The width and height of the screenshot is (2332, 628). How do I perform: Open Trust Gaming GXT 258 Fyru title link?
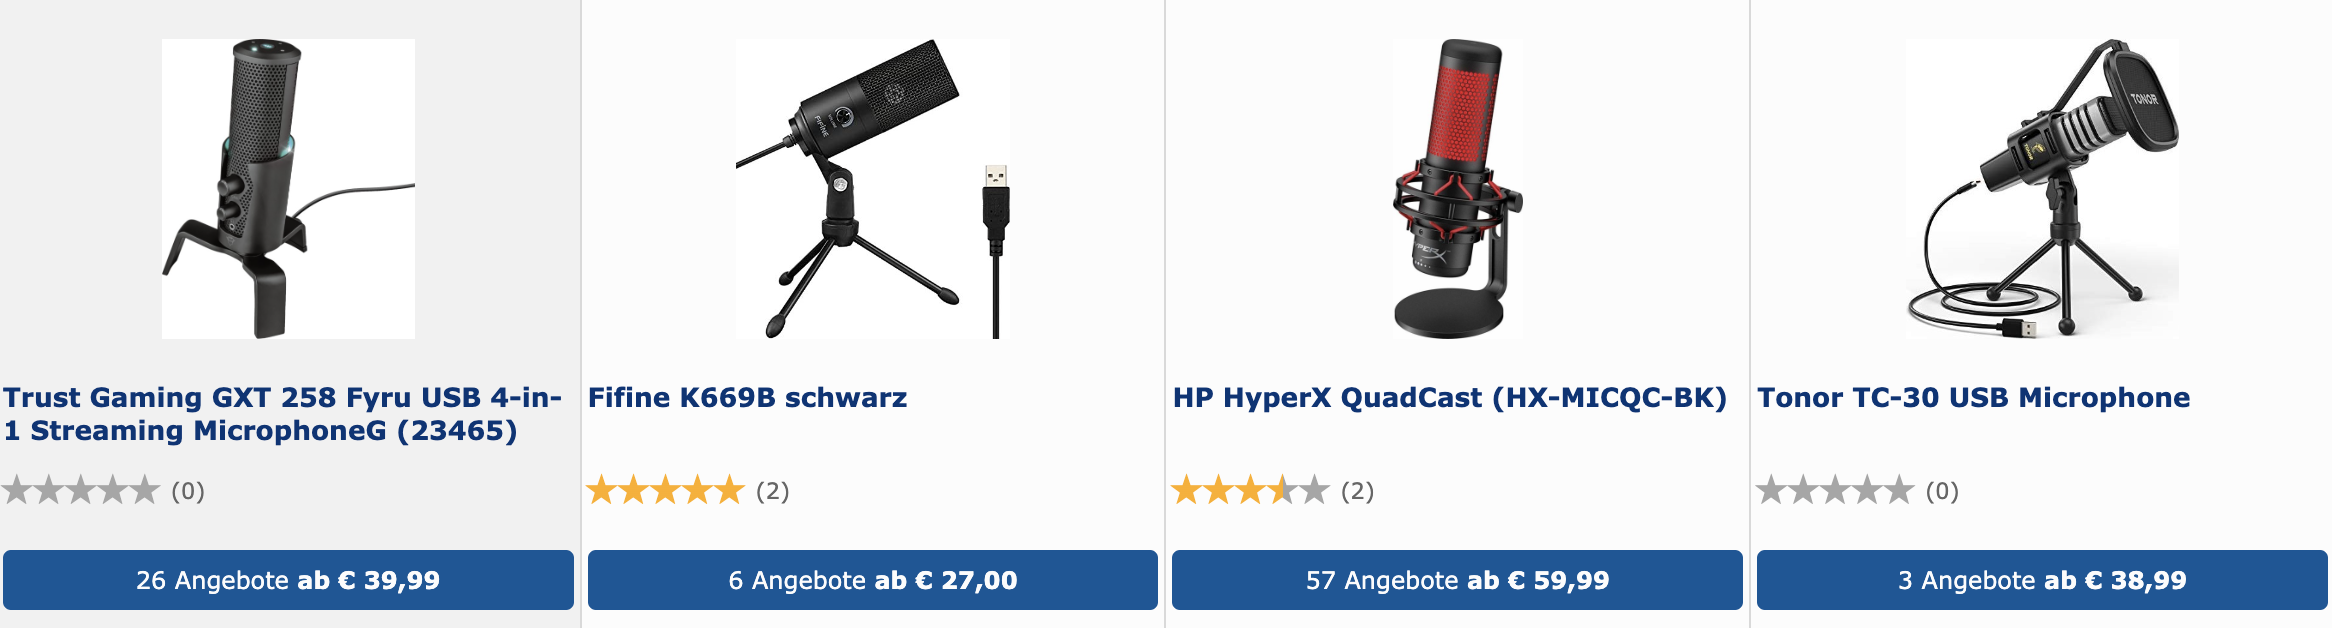(282, 414)
